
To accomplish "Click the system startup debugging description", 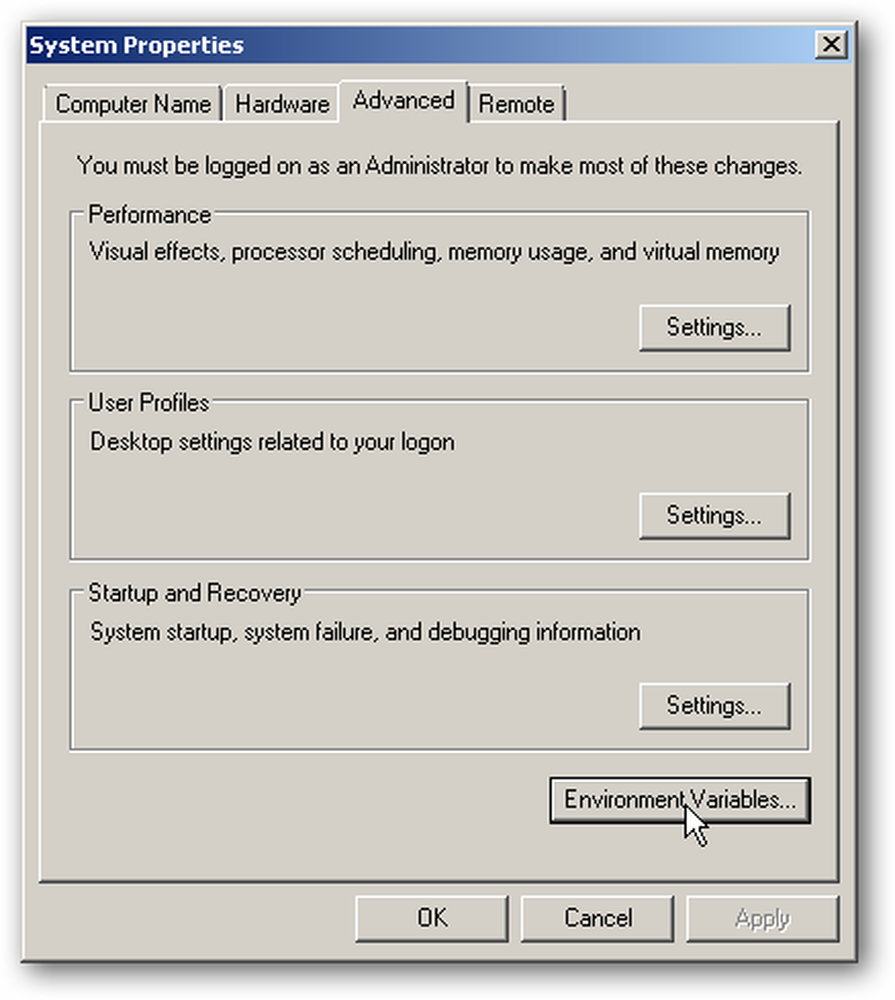I will coord(366,632).
